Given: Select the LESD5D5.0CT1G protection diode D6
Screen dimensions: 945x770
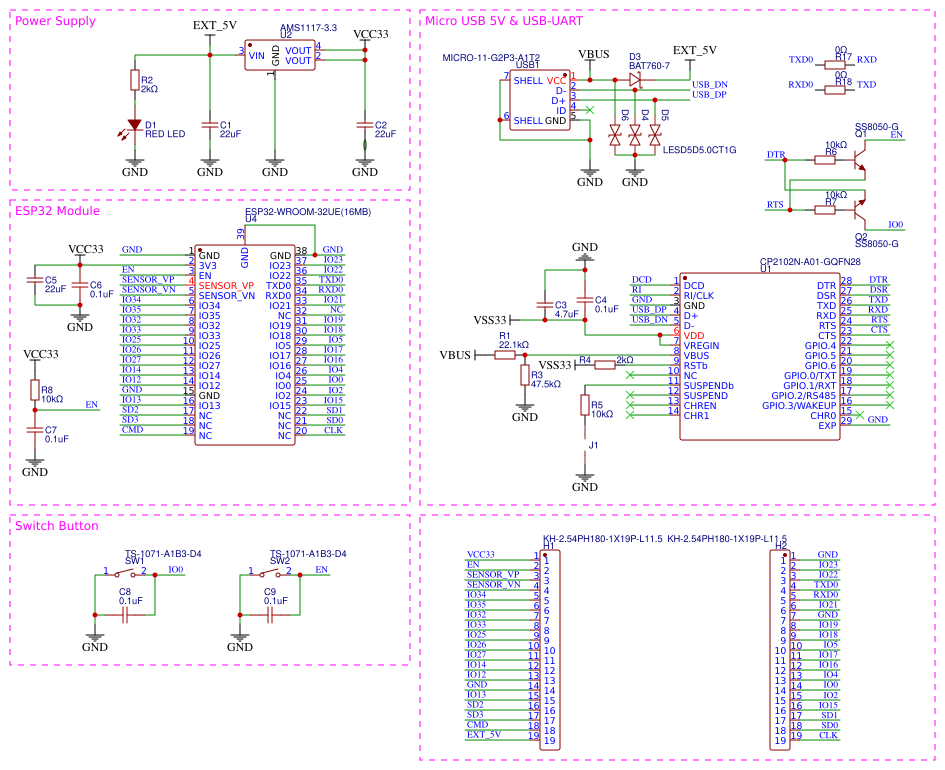Looking at the screenshot, I should (x=613, y=135).
